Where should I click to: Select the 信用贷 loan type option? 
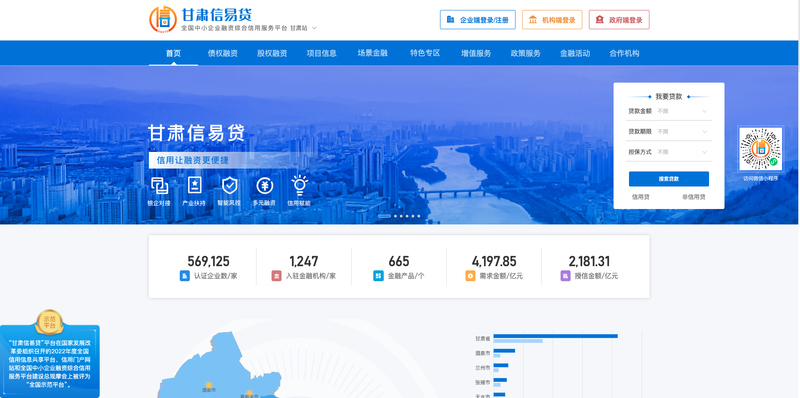pos(640,197)
